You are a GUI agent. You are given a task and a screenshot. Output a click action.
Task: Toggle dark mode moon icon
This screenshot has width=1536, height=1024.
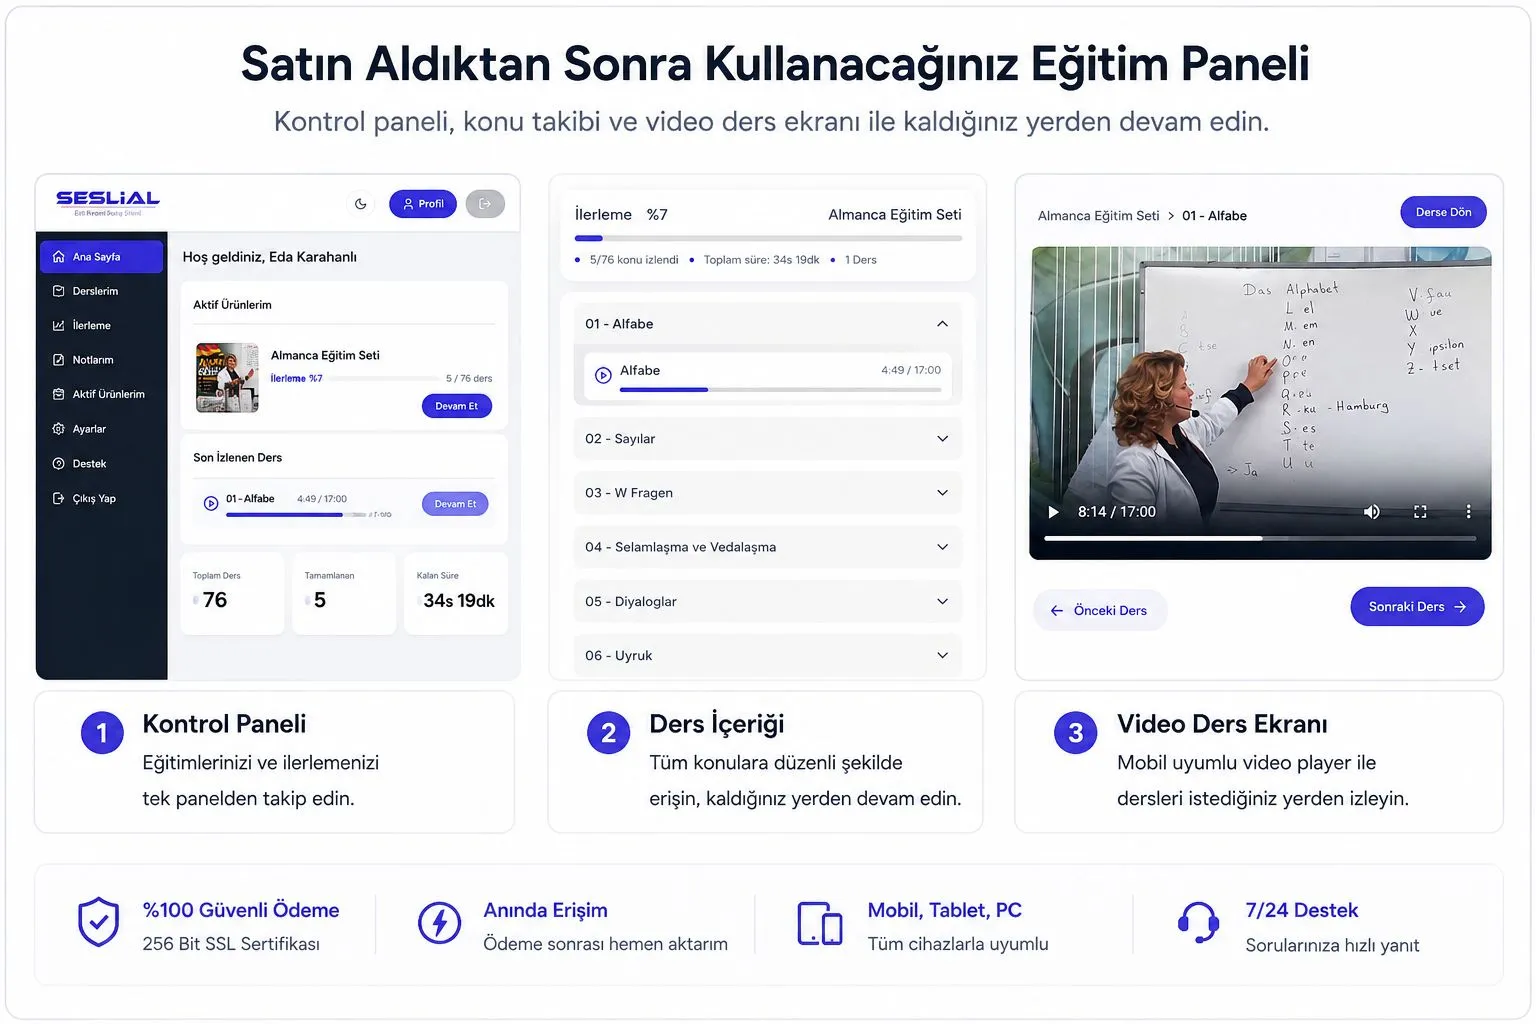(x=360, y=204)
